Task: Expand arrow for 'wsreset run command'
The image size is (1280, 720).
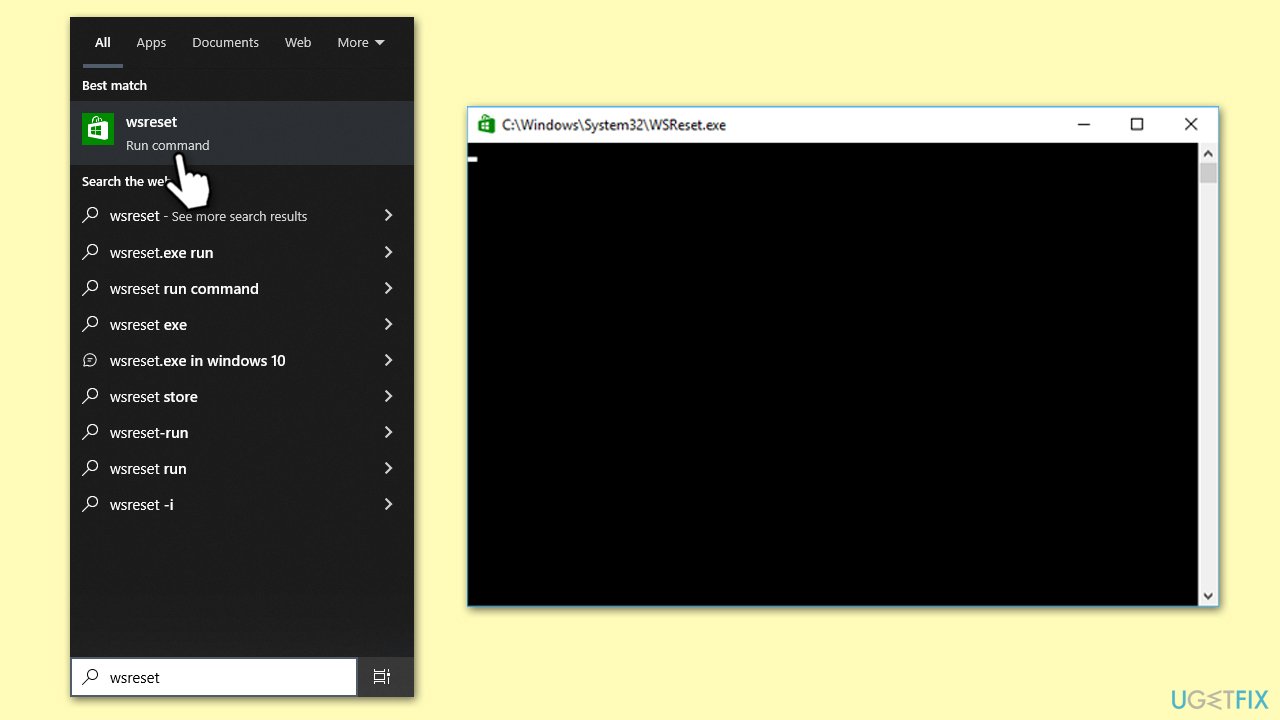Action: pos(388,288)
